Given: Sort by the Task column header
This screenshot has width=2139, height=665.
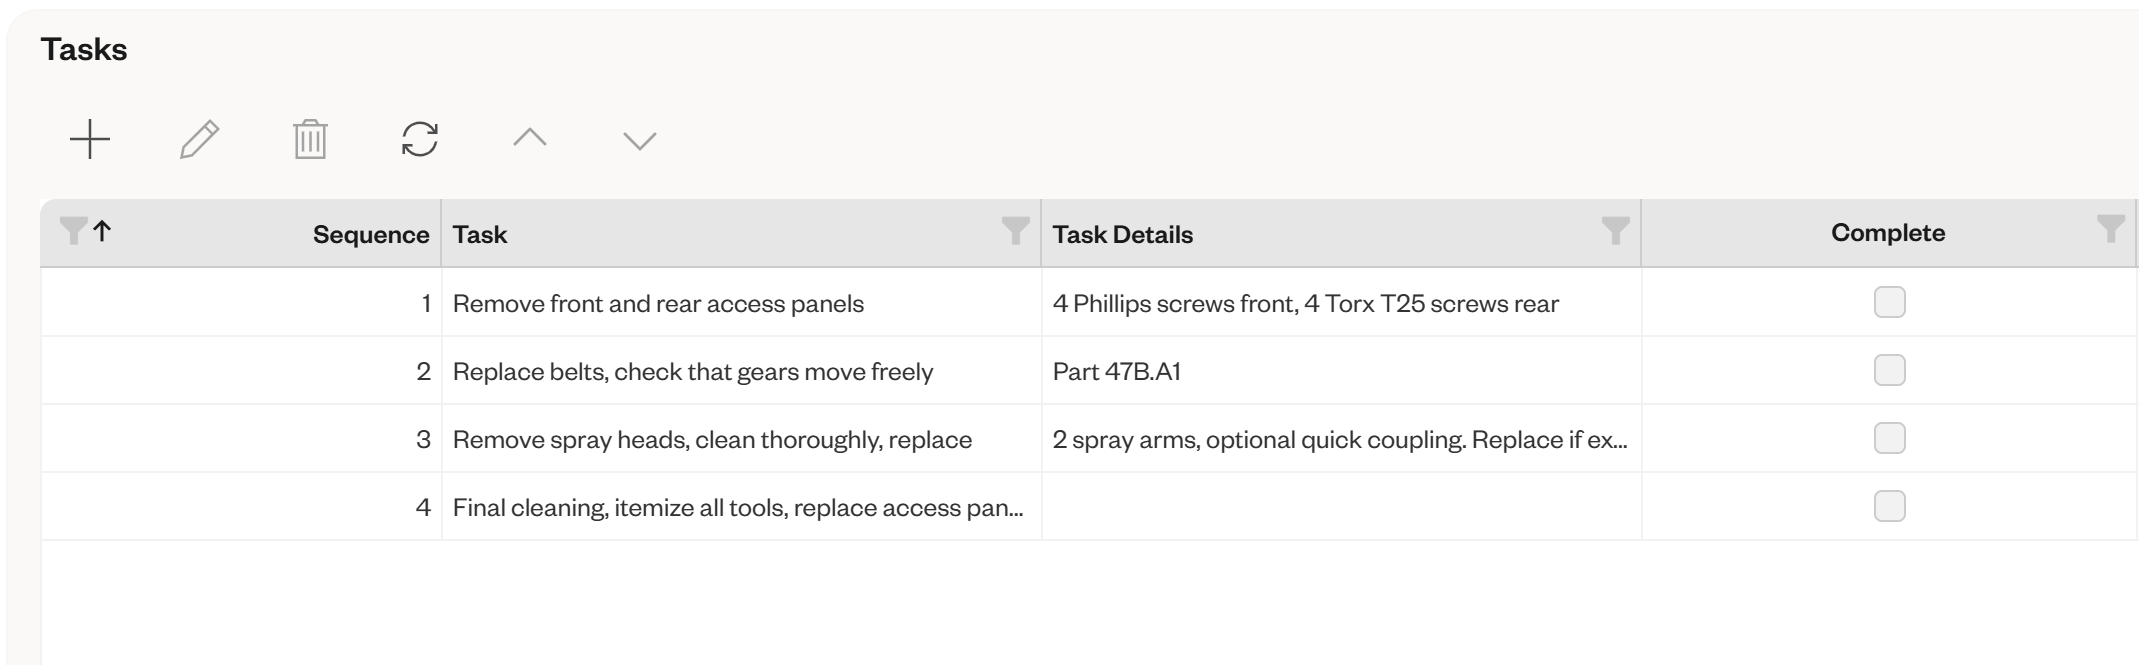Looking at the screenshot, I should point(480,234).
